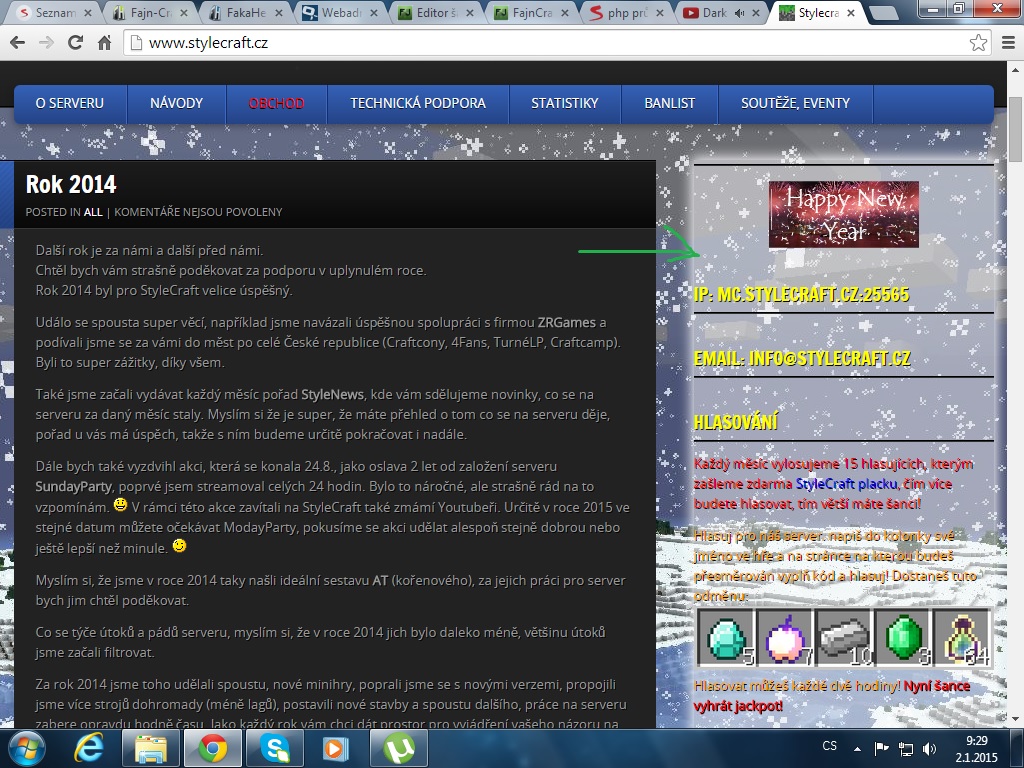This screenshot has height=768, width=1024.
Task: Click the IP: MC.STYLECRAFT.CZ:25565 heading
Action: point(801,295)
